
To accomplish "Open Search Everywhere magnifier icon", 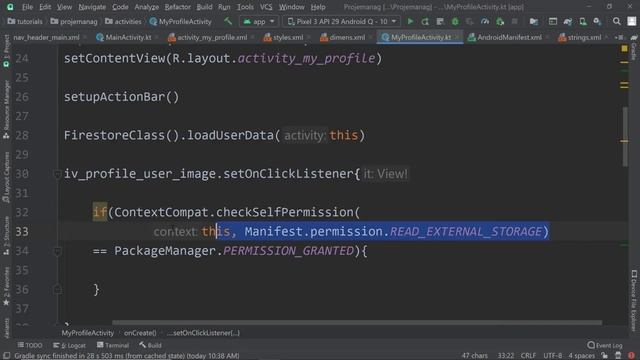I will (616, 21).
